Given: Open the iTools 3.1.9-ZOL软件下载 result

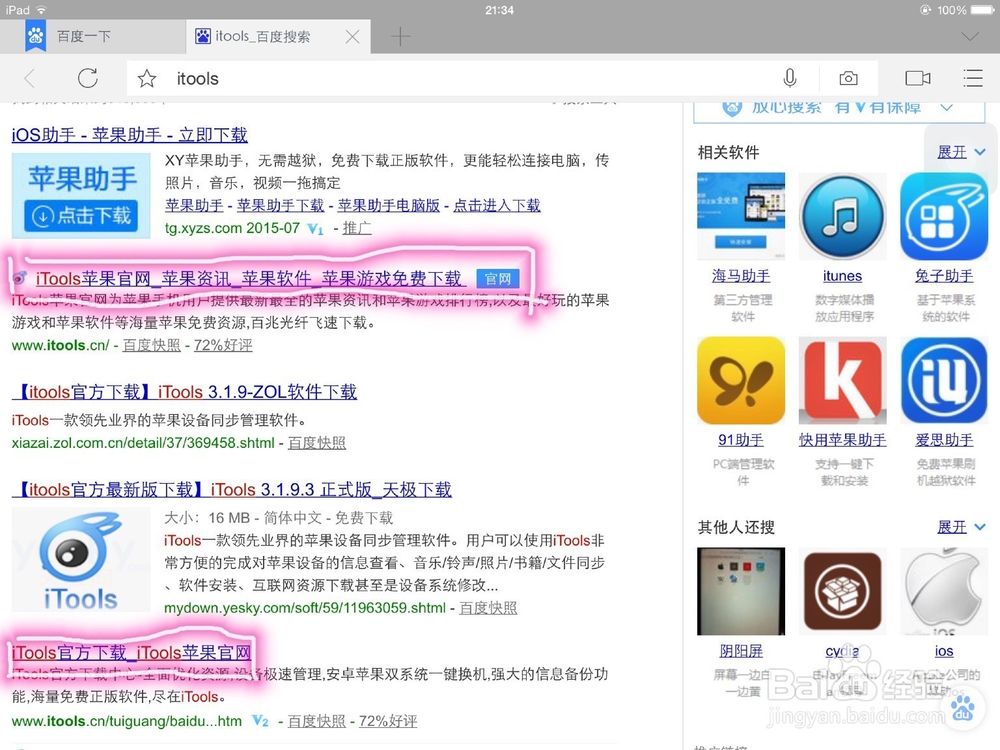Looking at the screenshot, I should (184, 392).
